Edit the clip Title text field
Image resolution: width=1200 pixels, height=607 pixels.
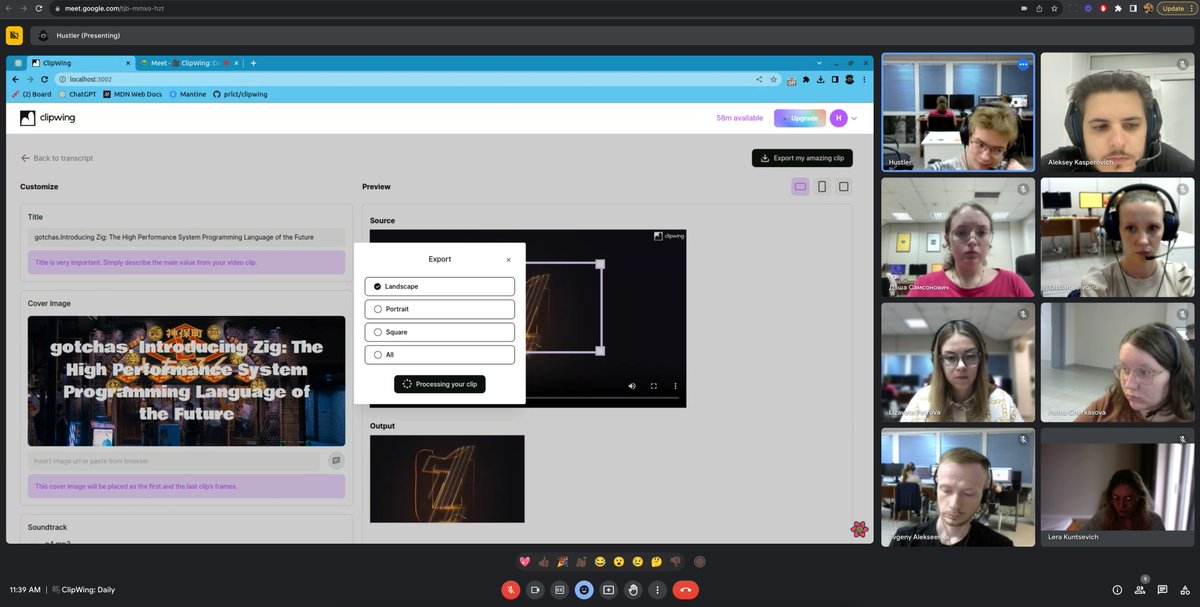tap(186, 237)
